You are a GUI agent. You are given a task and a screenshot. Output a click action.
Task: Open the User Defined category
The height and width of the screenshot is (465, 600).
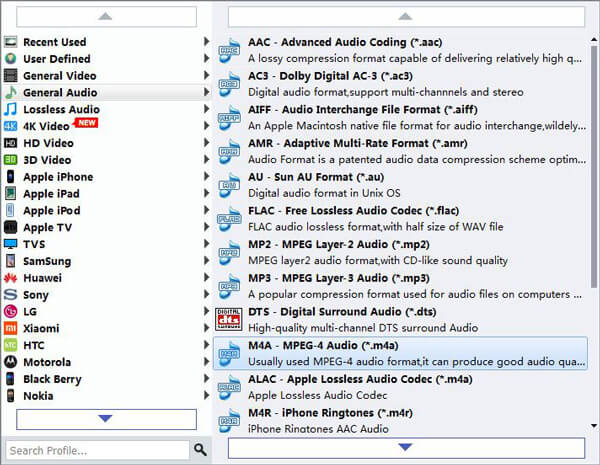106,59
